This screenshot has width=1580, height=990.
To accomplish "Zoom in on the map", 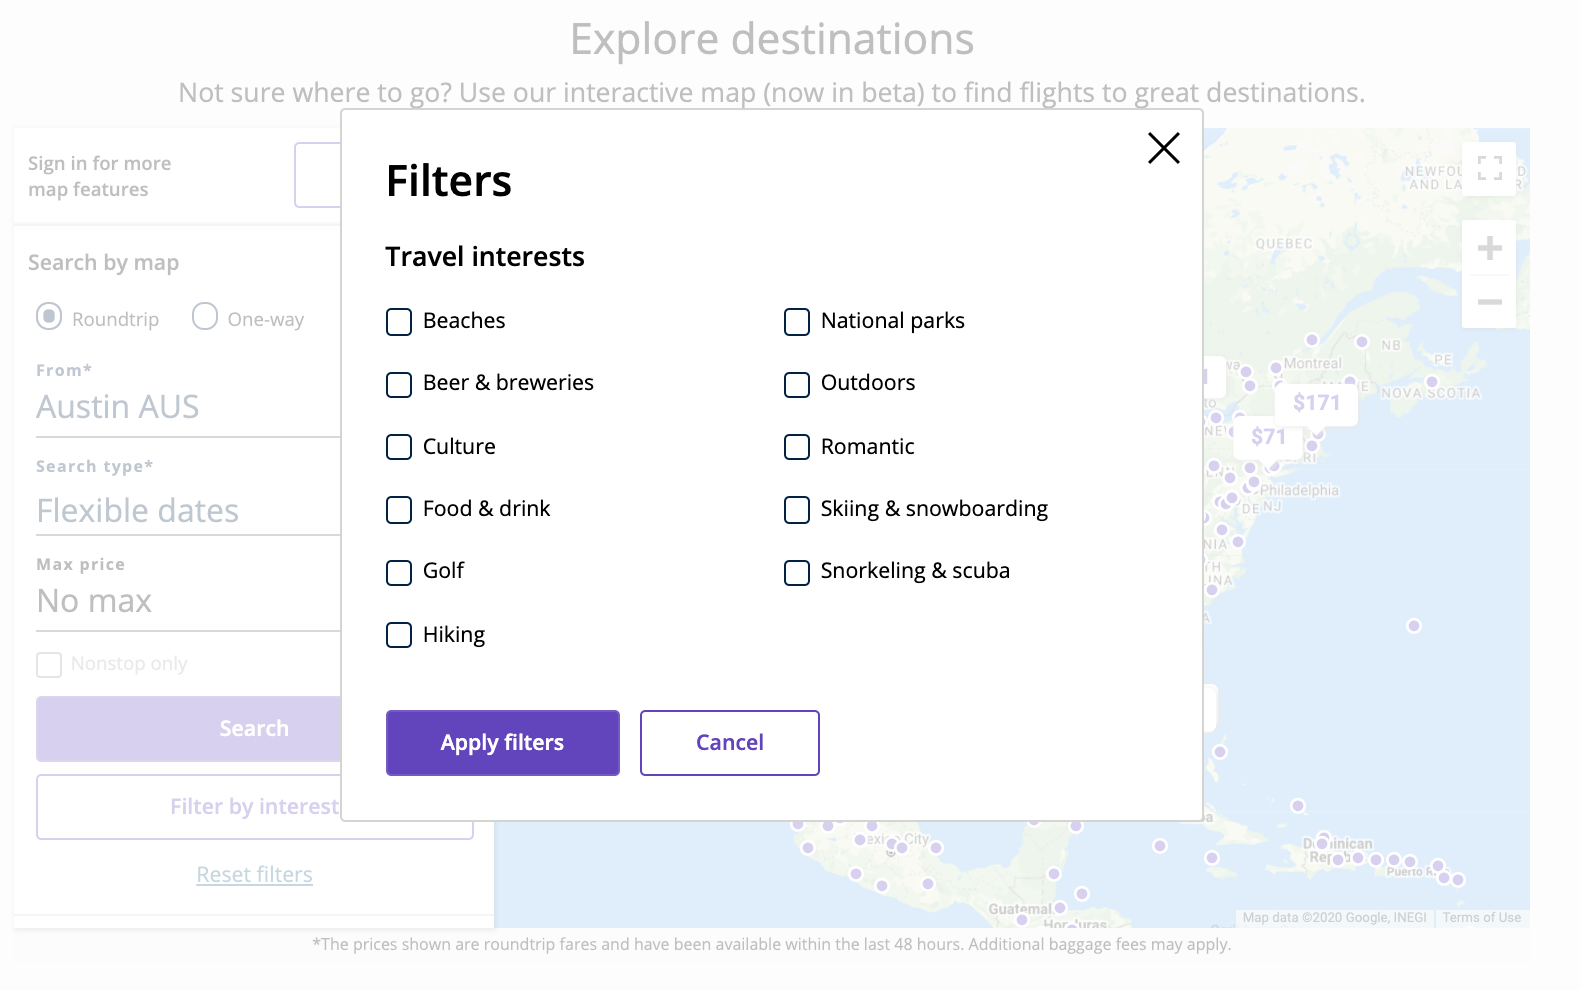I will click(x=1489, y=248).
